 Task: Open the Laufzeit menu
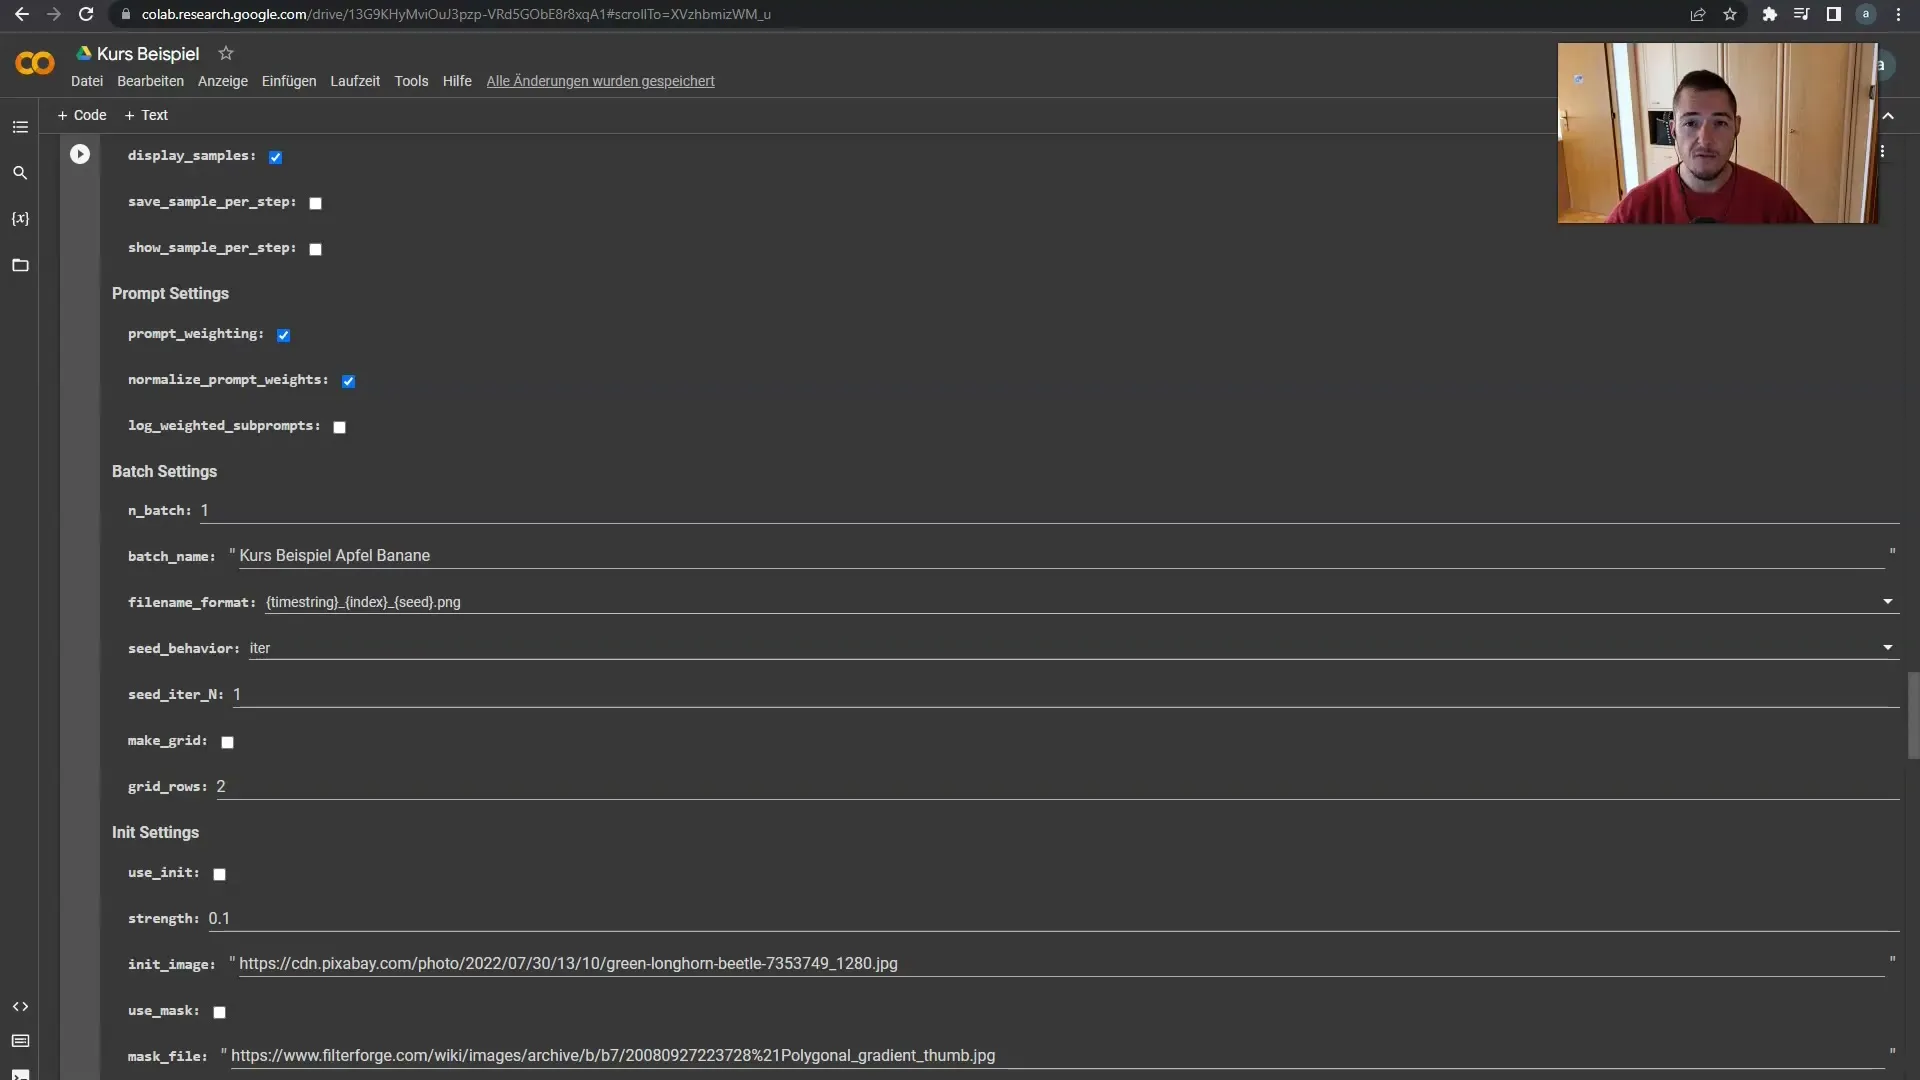pos(355,81)
